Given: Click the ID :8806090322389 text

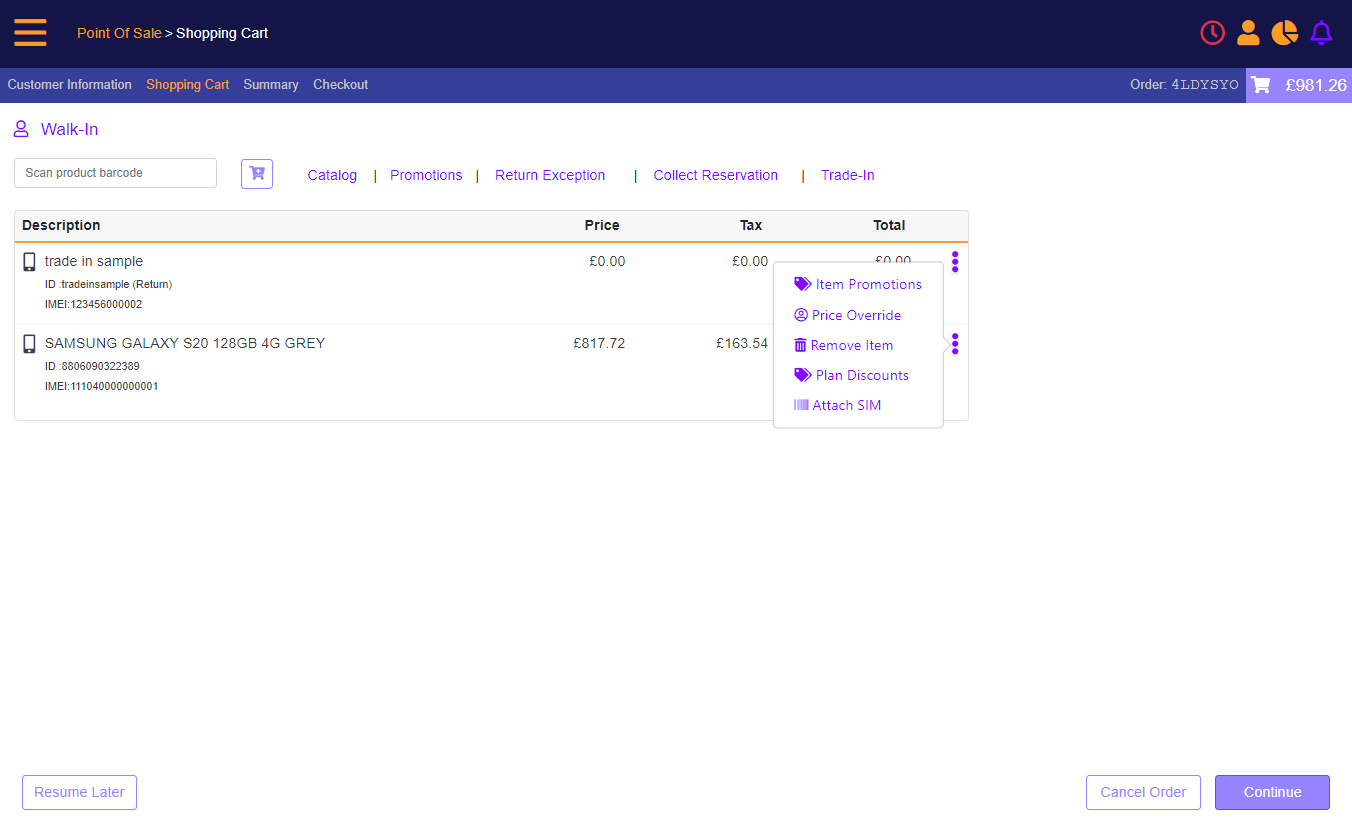Looking at the screenshot, I should pos(92,366).
